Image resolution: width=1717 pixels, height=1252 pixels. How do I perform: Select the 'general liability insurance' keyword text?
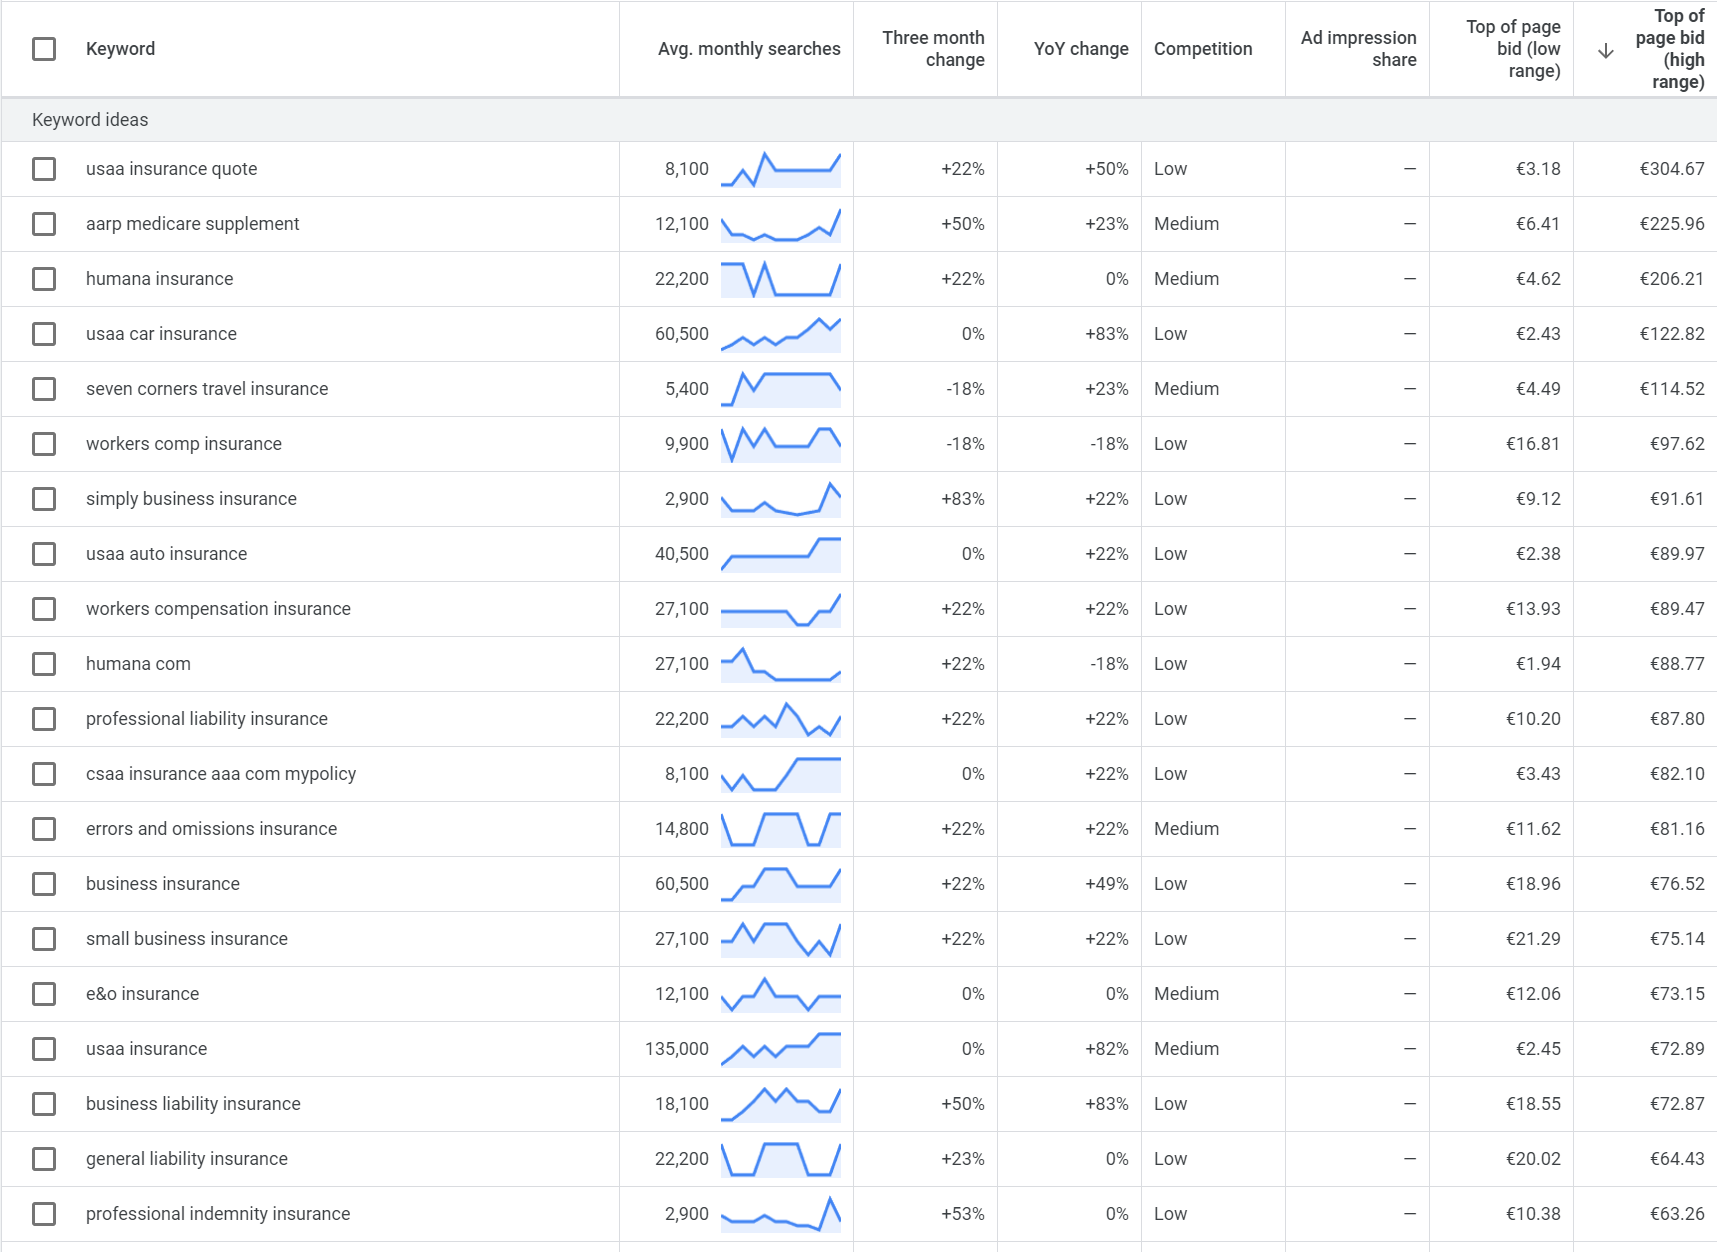tap(187, 1159)
